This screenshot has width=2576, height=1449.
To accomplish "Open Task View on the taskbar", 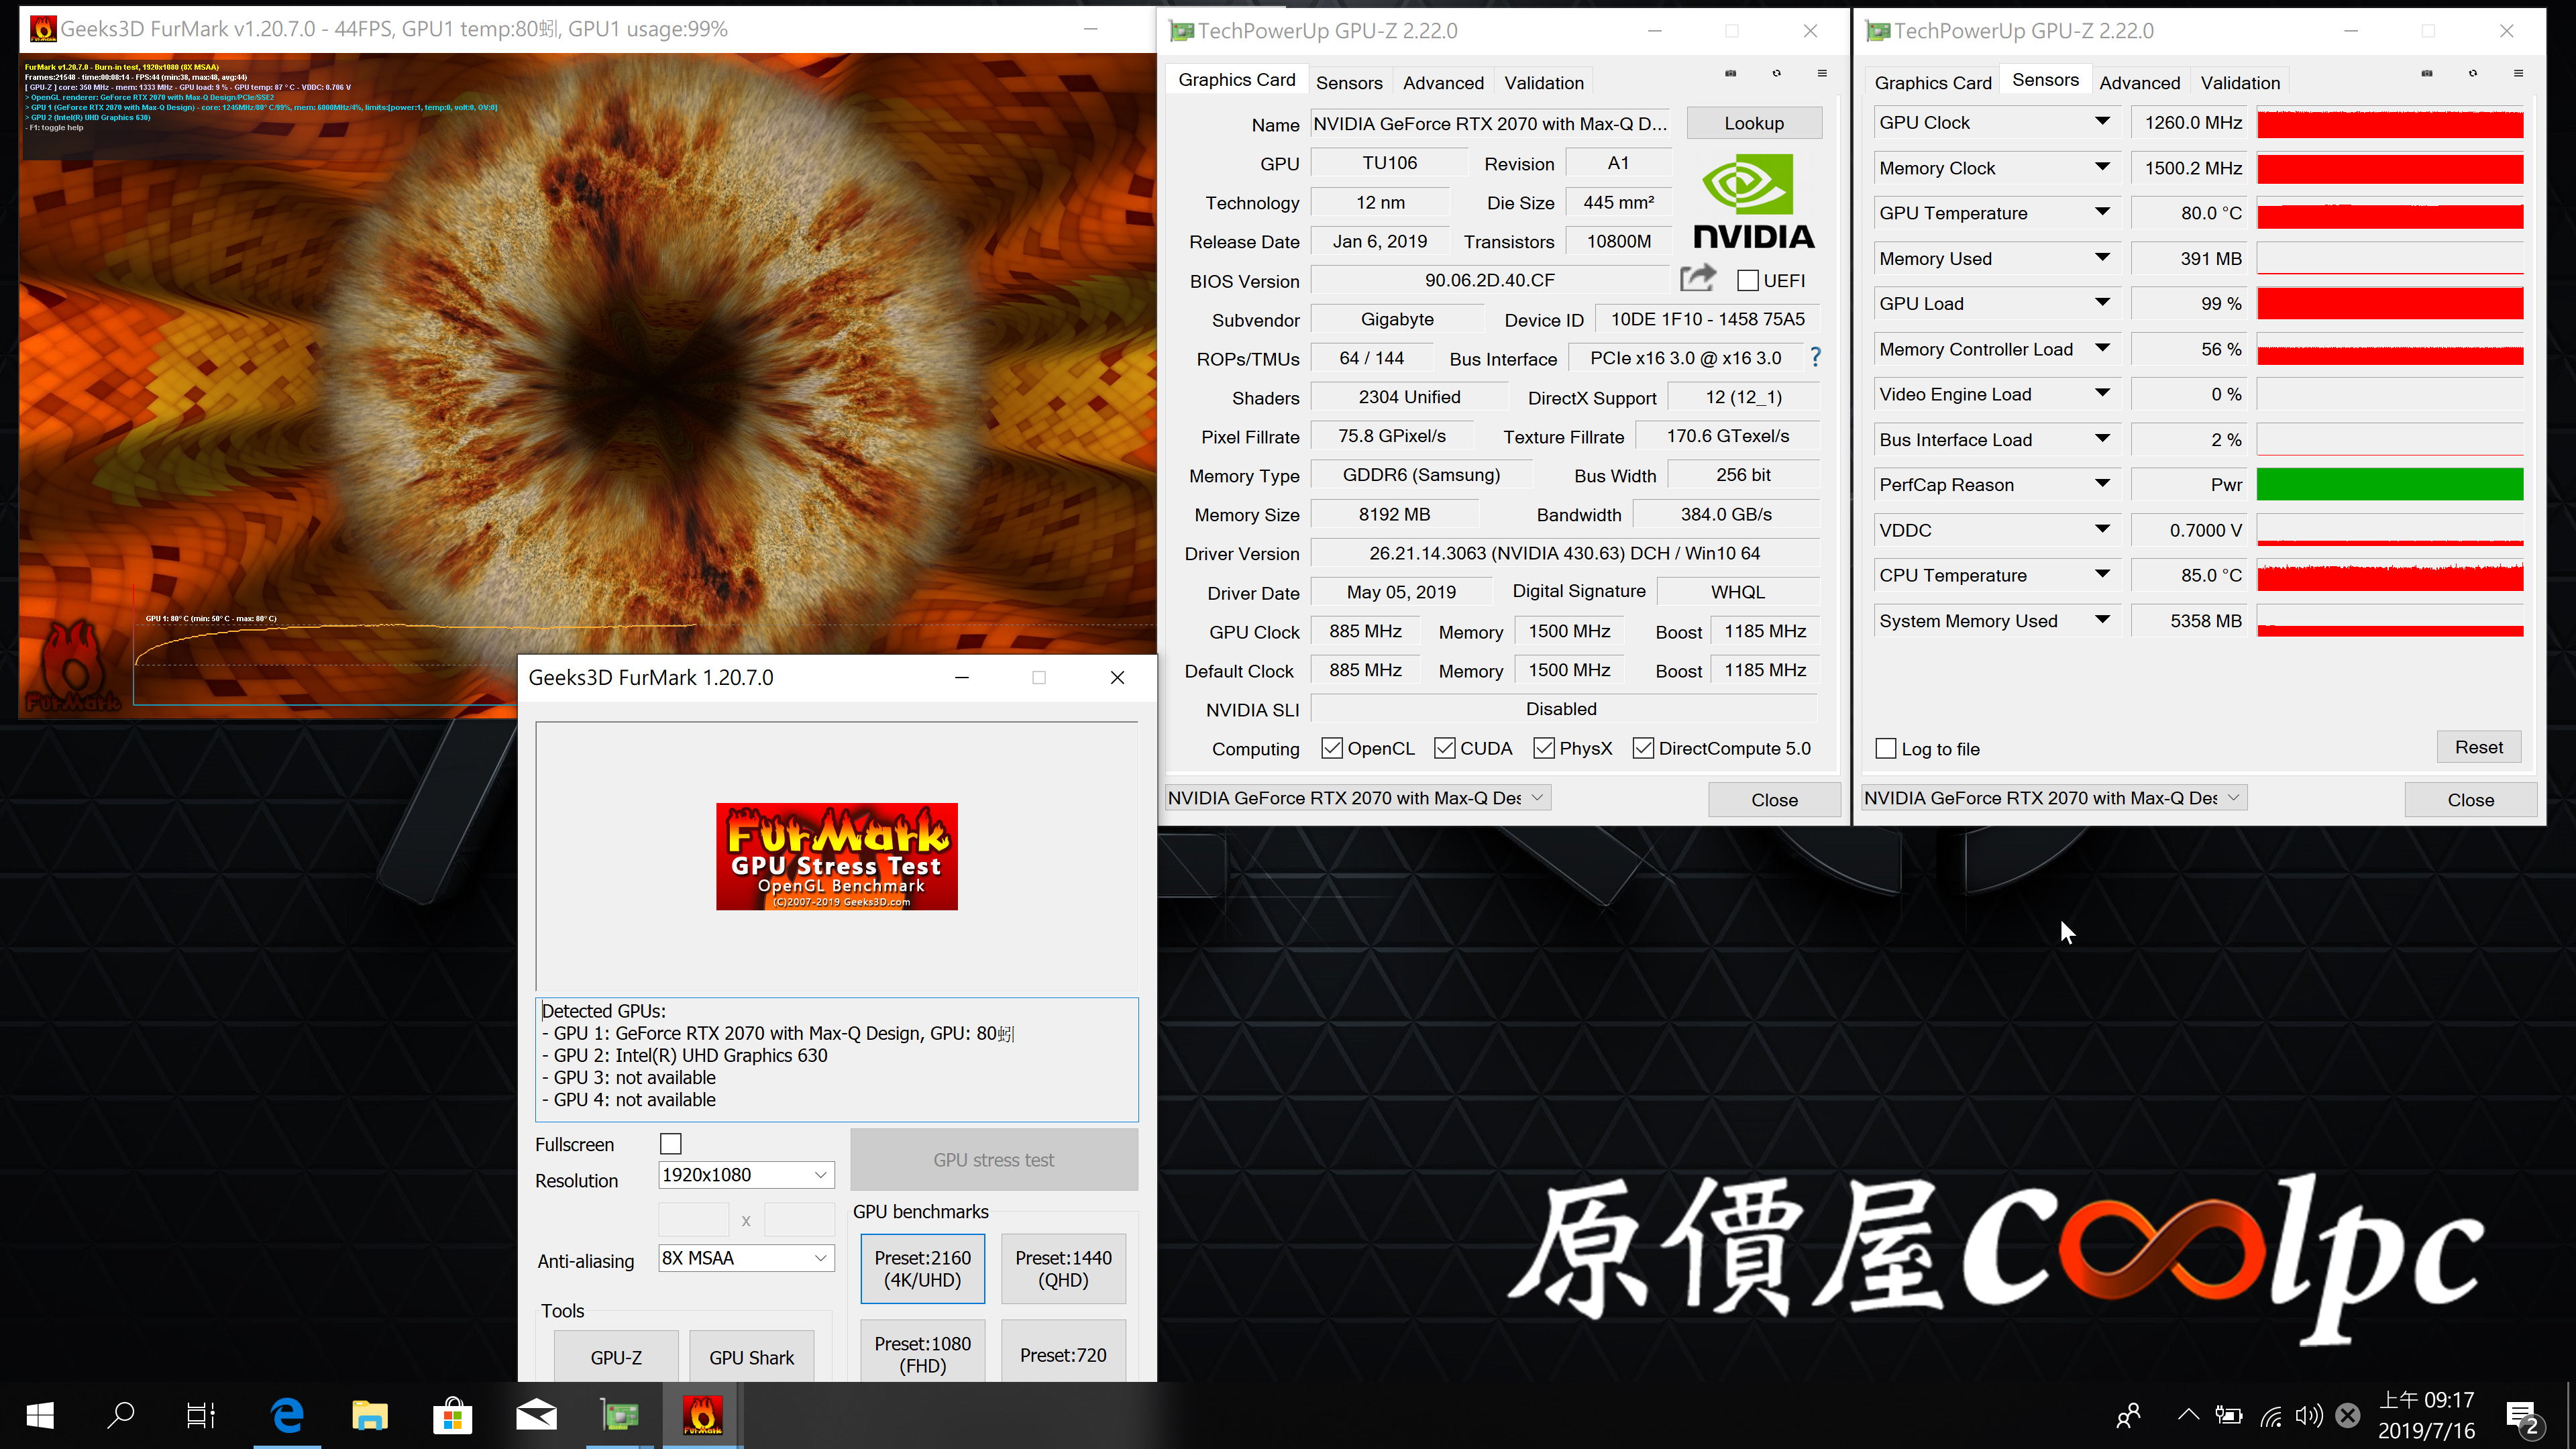I will pyautogui.click(x=201, y=1415).
